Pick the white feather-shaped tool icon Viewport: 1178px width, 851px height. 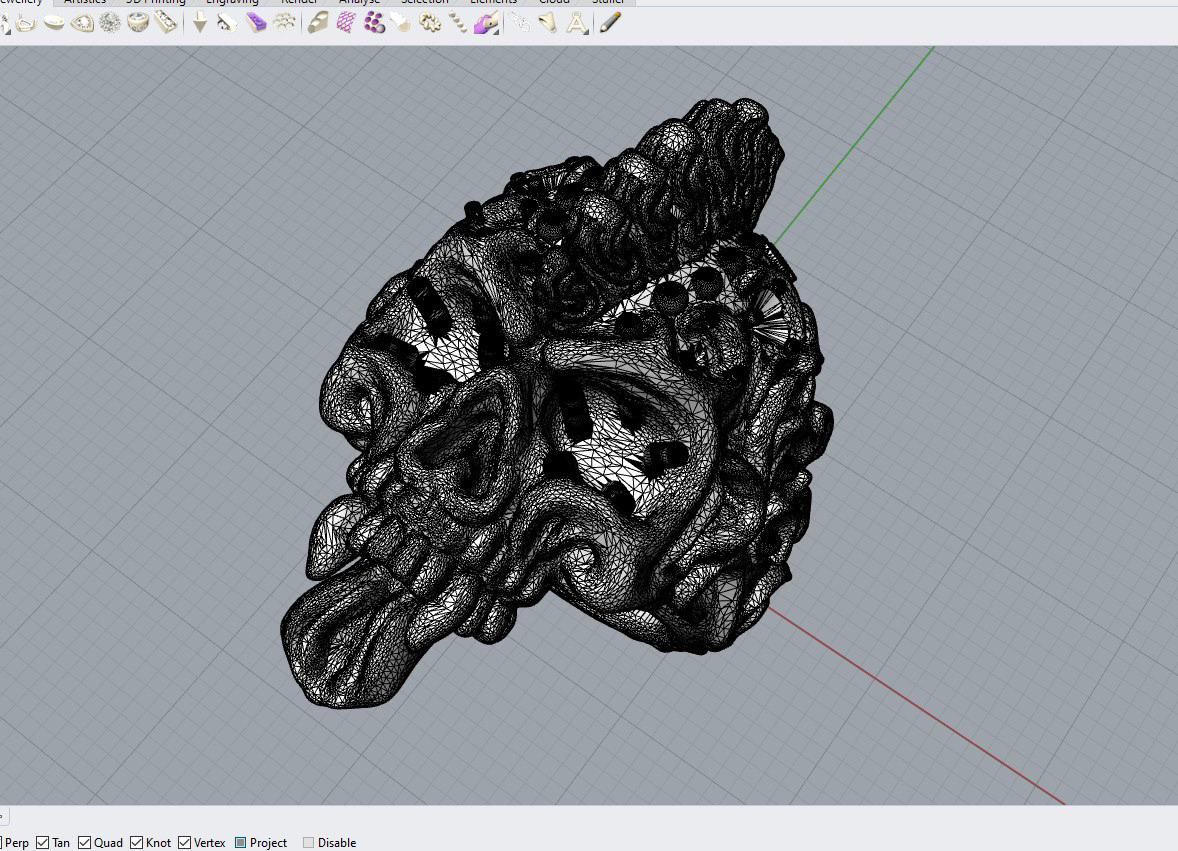[401, 23]
